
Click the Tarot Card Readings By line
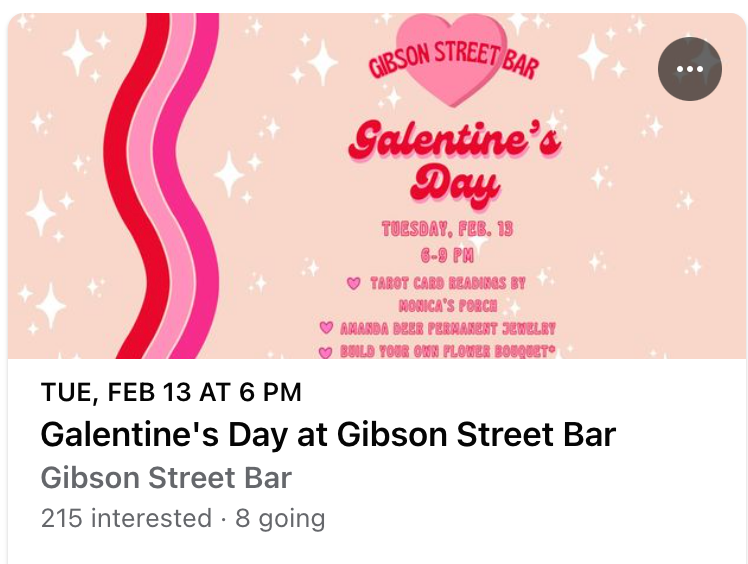pos(447,283)
